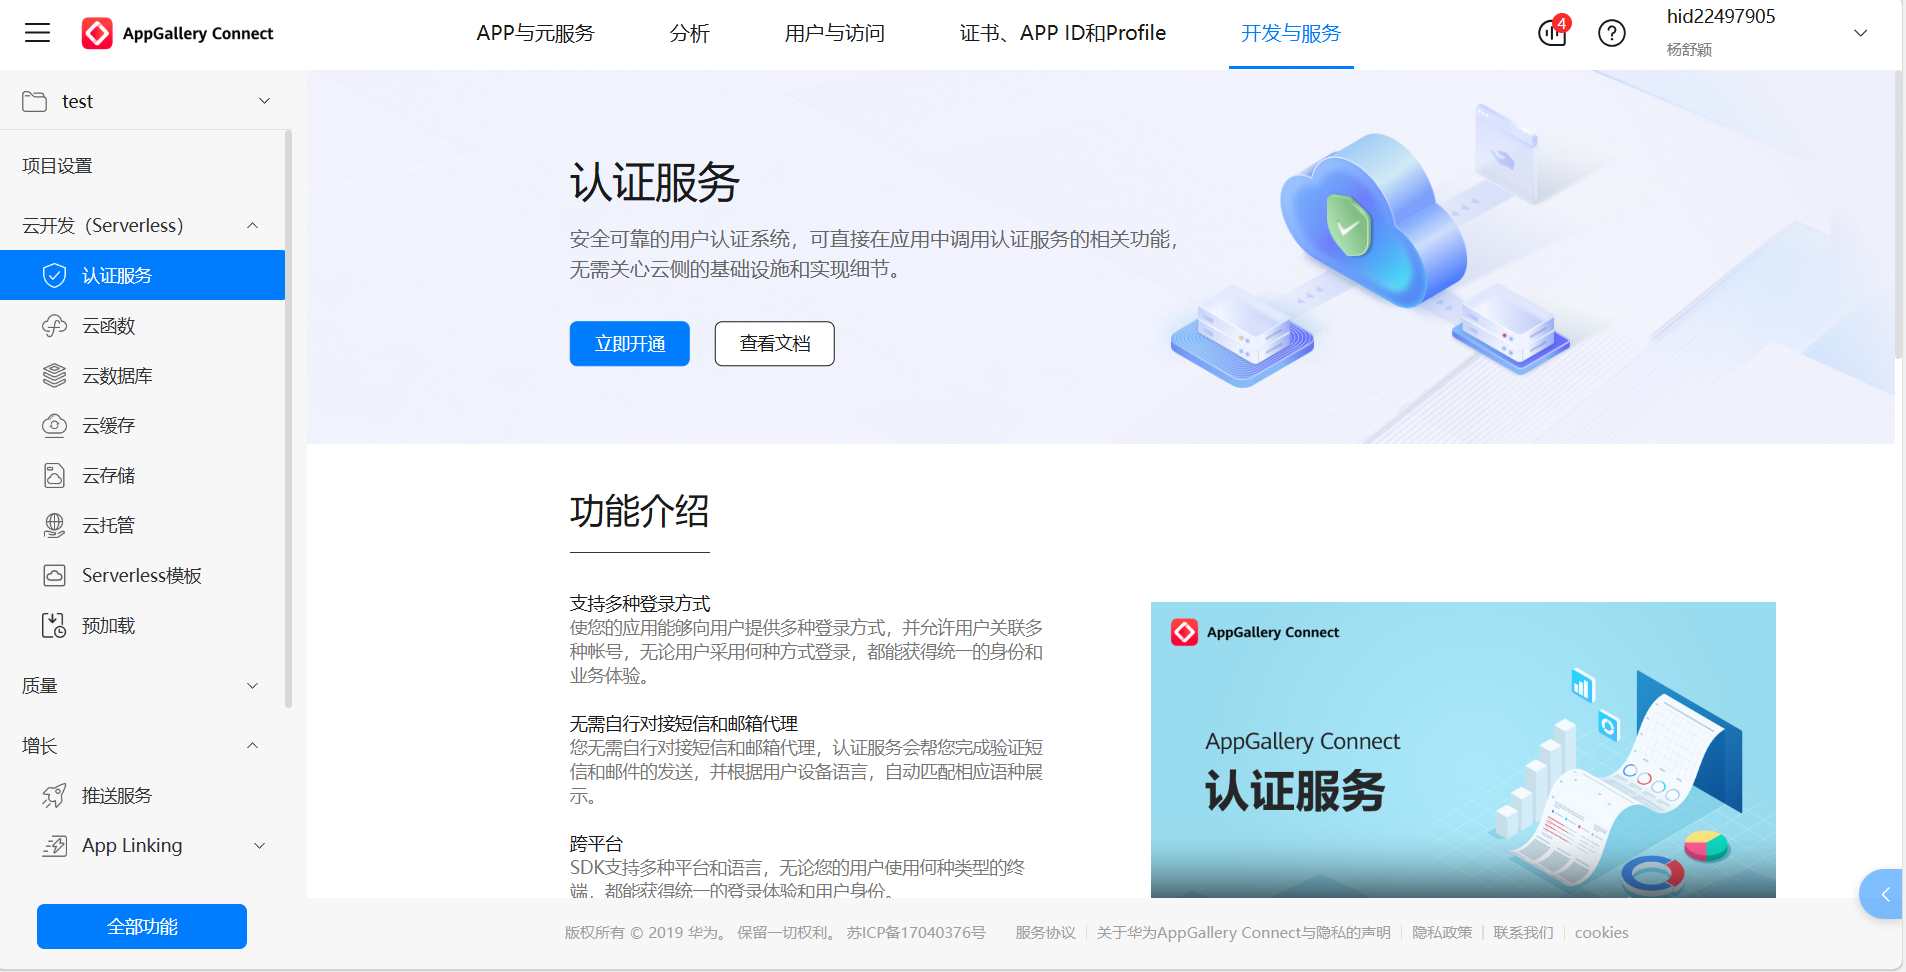This screenshot has height=972, width=1906.
Task: Click the 认证服务 shield icon in sidebar
Action: [x=54, y=275]
